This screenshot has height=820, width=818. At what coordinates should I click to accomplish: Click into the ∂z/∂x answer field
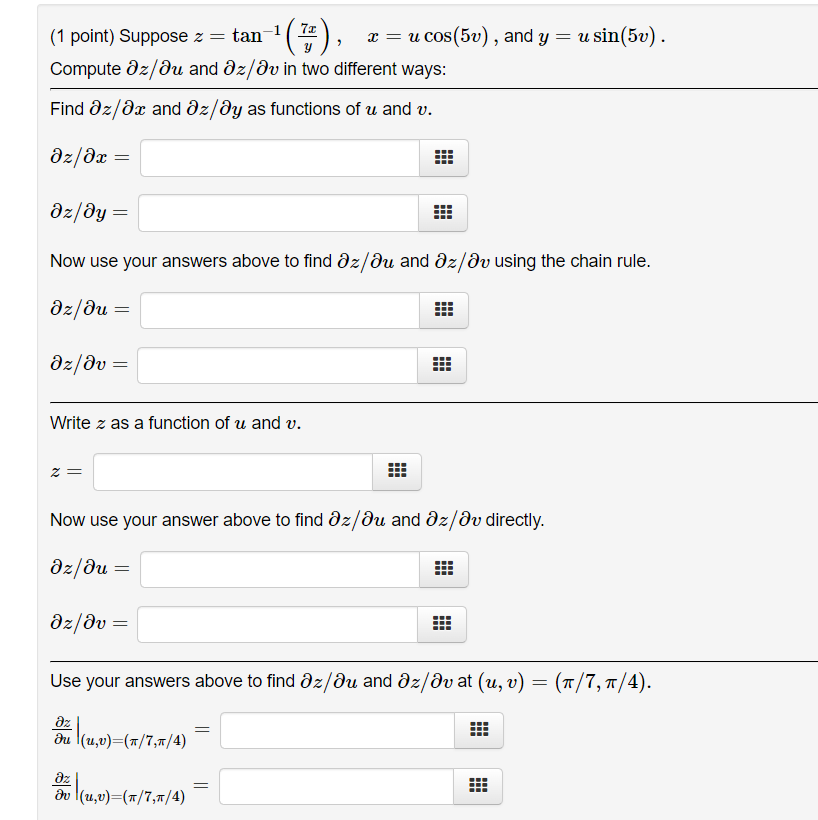point(278,157)
